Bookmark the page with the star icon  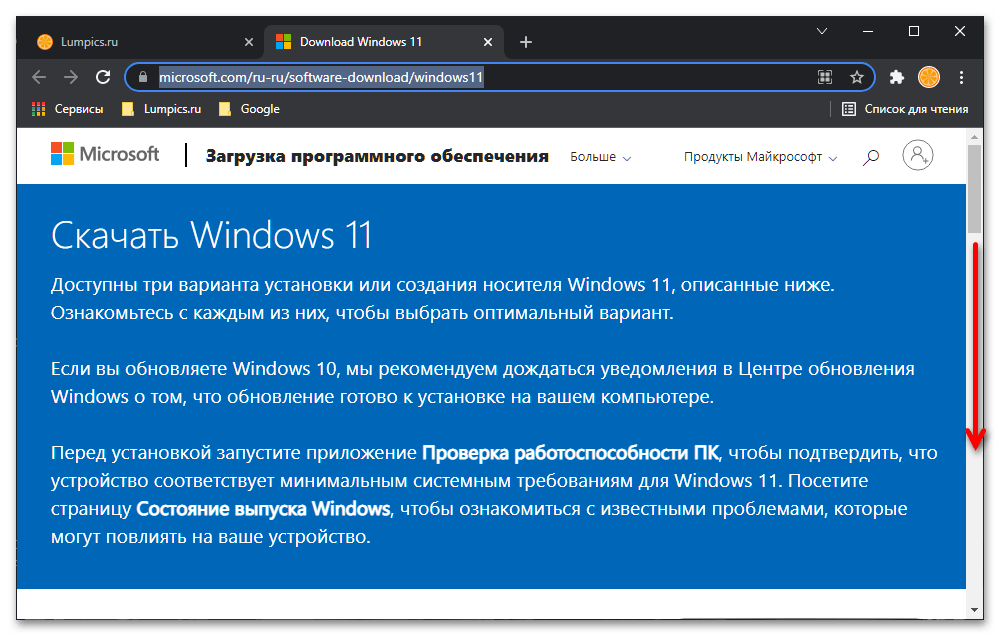click(856, 77)
